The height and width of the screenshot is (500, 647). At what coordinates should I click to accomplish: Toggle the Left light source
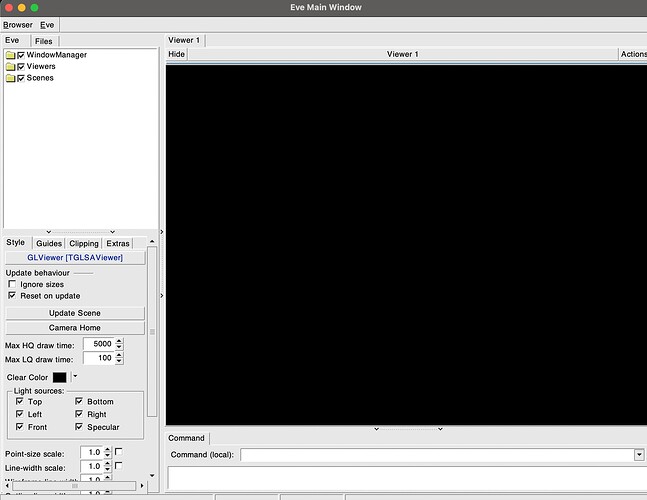(x=19, y=414)
